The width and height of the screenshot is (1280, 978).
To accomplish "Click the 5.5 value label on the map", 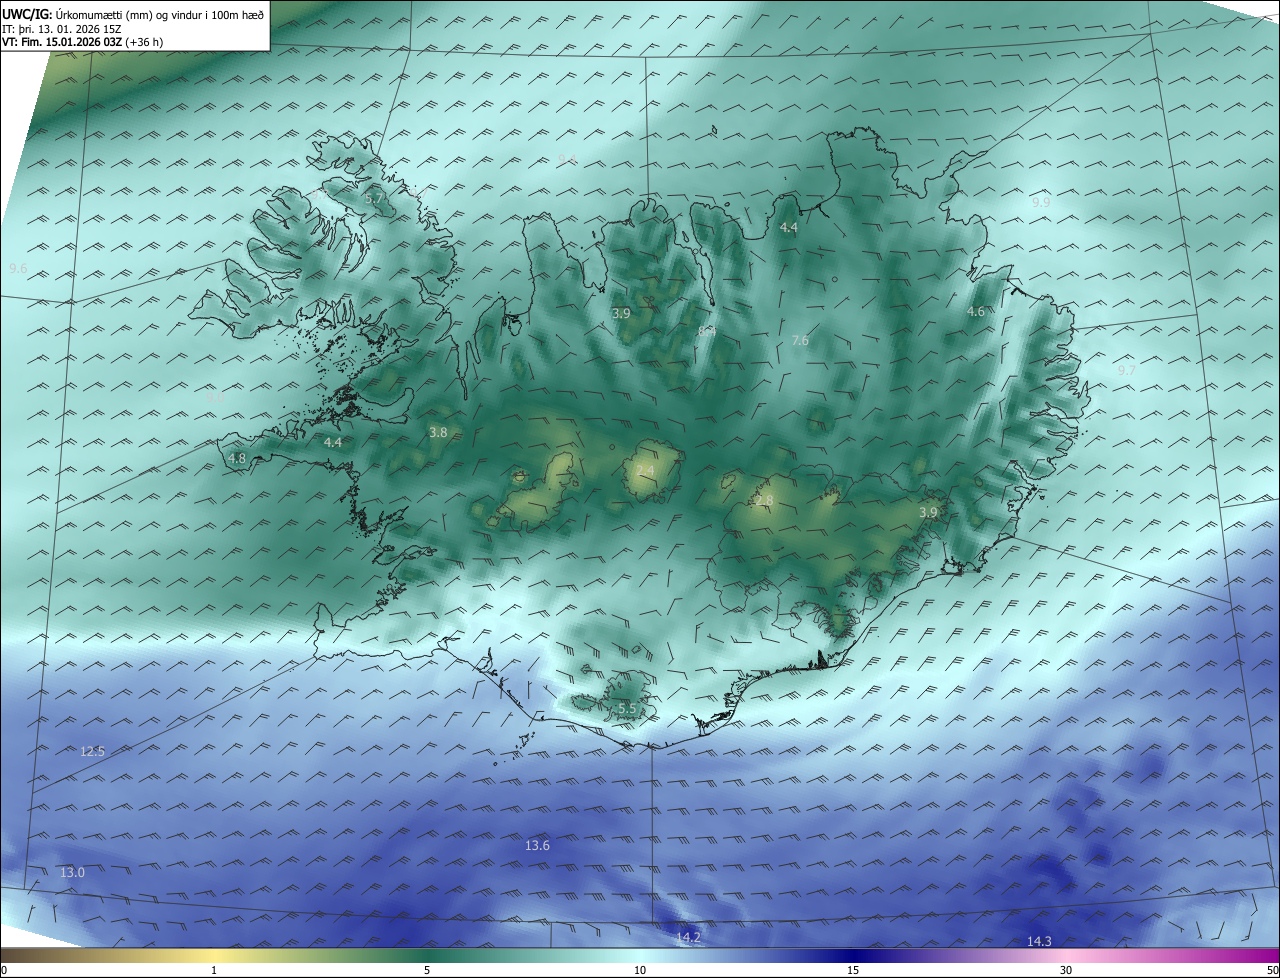I will coord(627,708).
